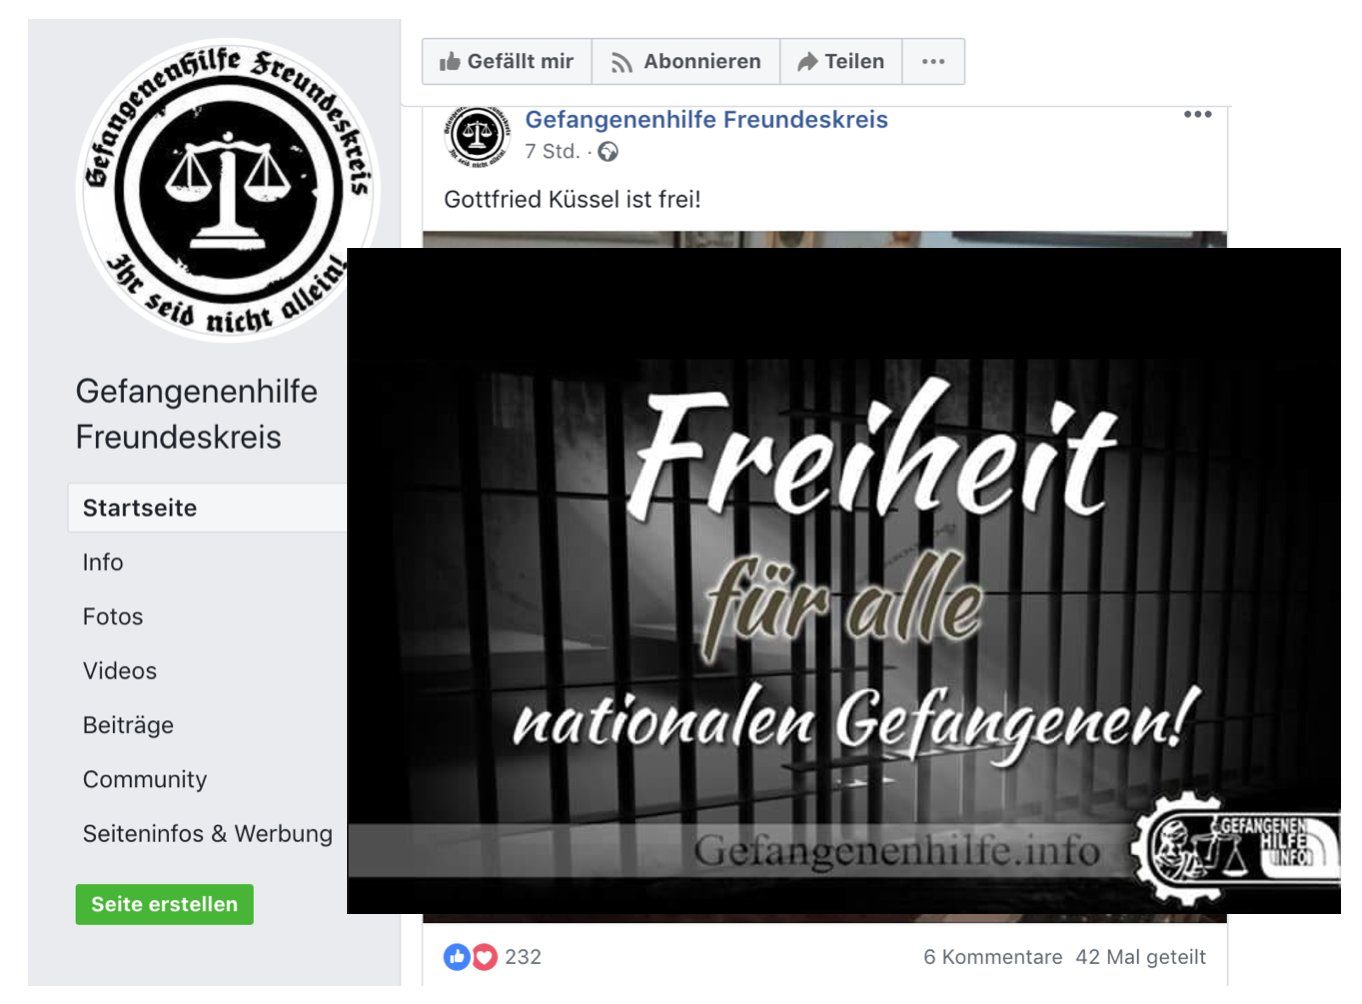
Task: Click the blue like reaction icon
Action: pyautogui.click(x=457, y=957)
